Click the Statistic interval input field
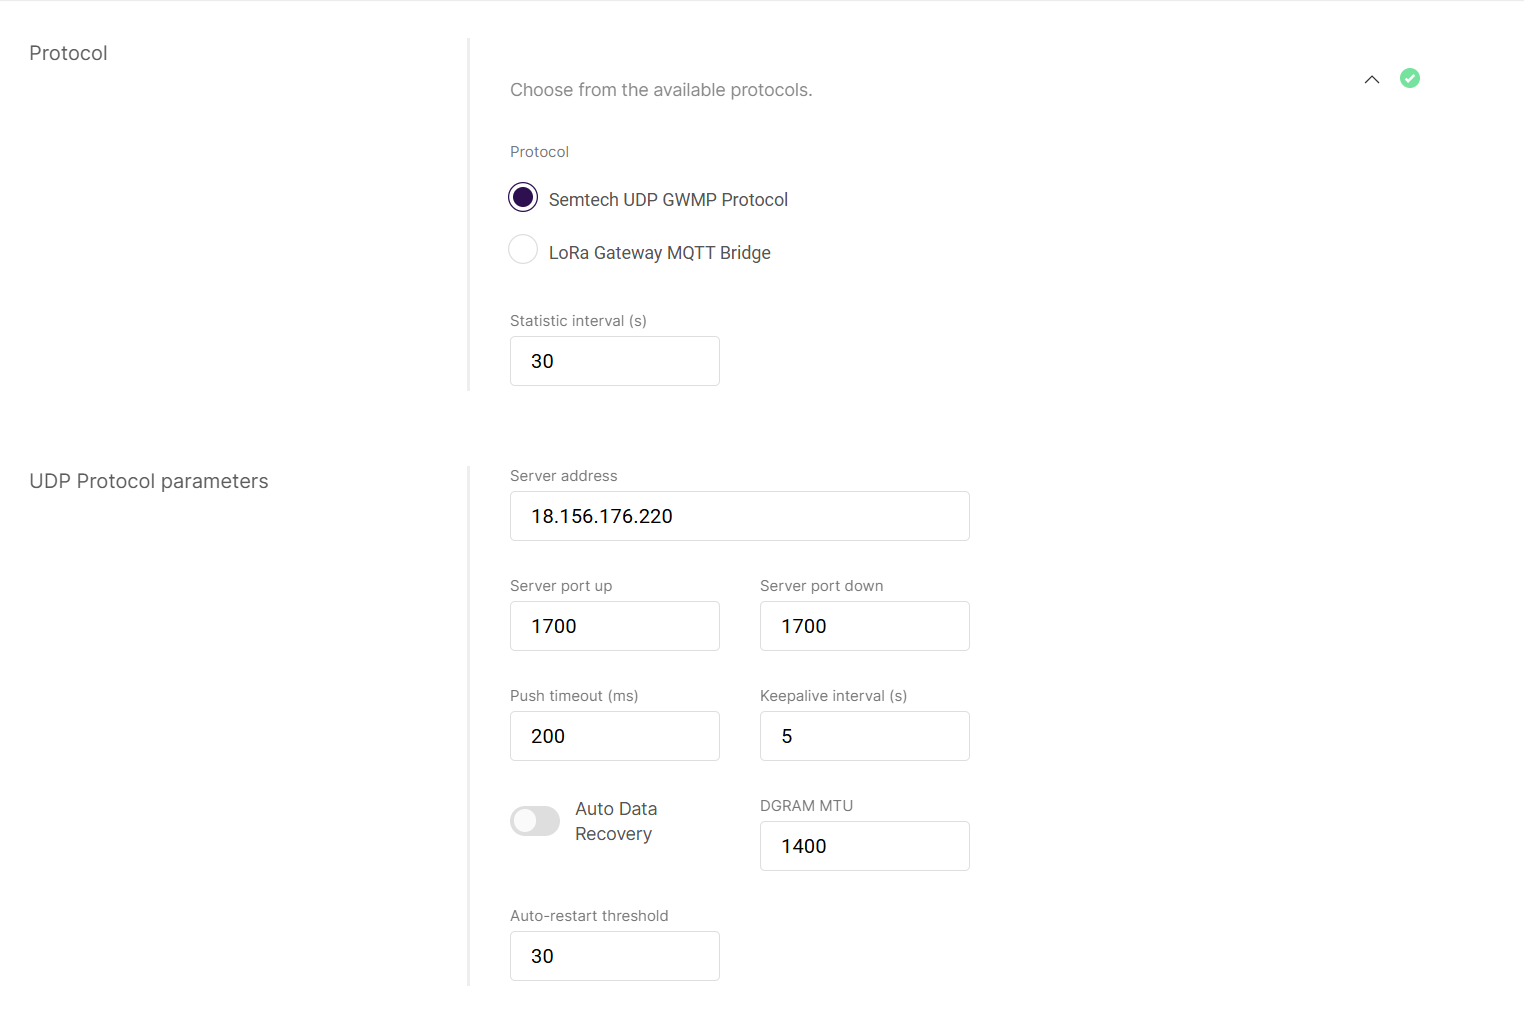Viewport: 1524px width, 1026px height. pos(614,361)
